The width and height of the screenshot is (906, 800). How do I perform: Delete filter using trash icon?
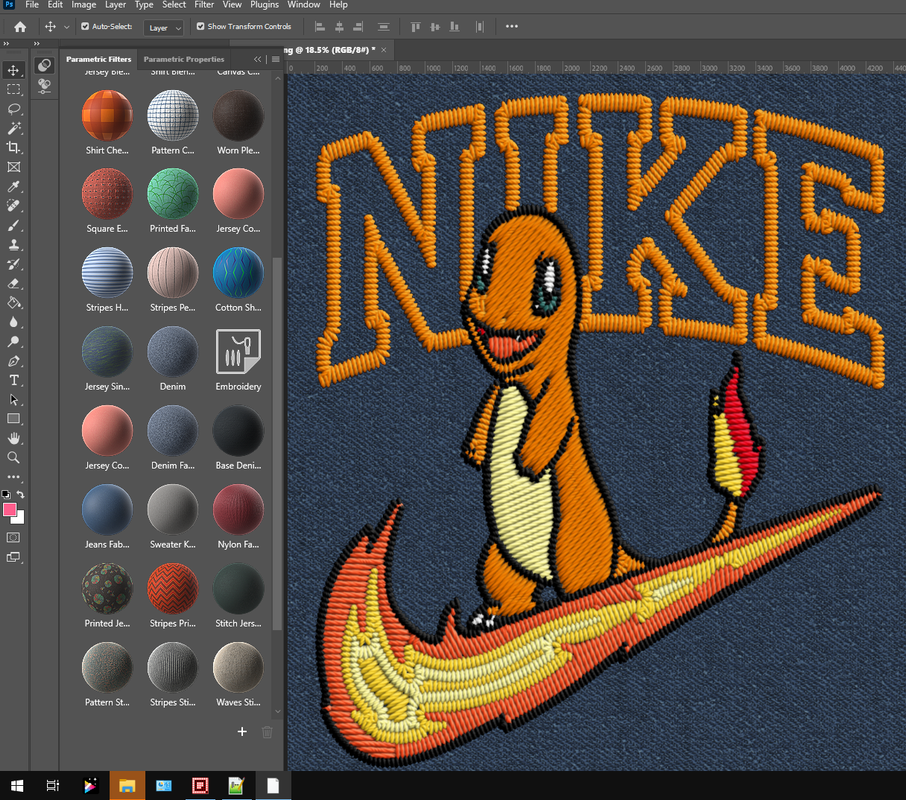click(x=267, y=732)
